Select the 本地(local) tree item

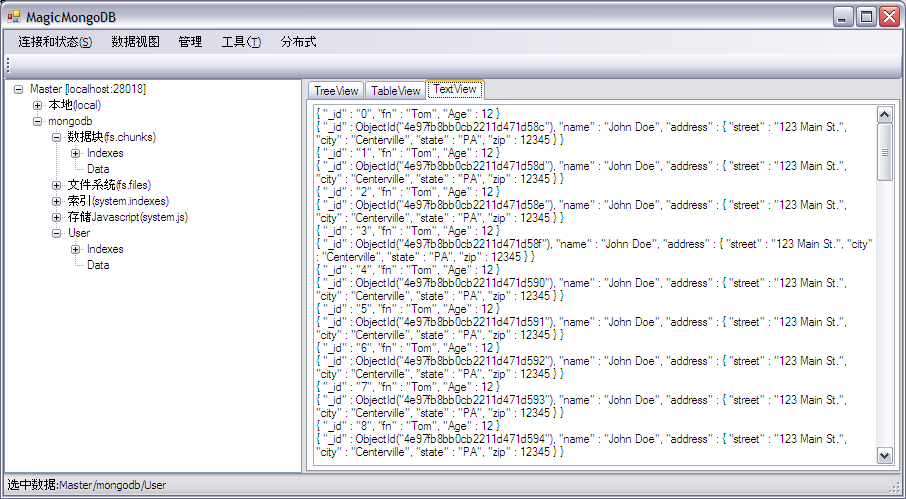click(75, 105)
